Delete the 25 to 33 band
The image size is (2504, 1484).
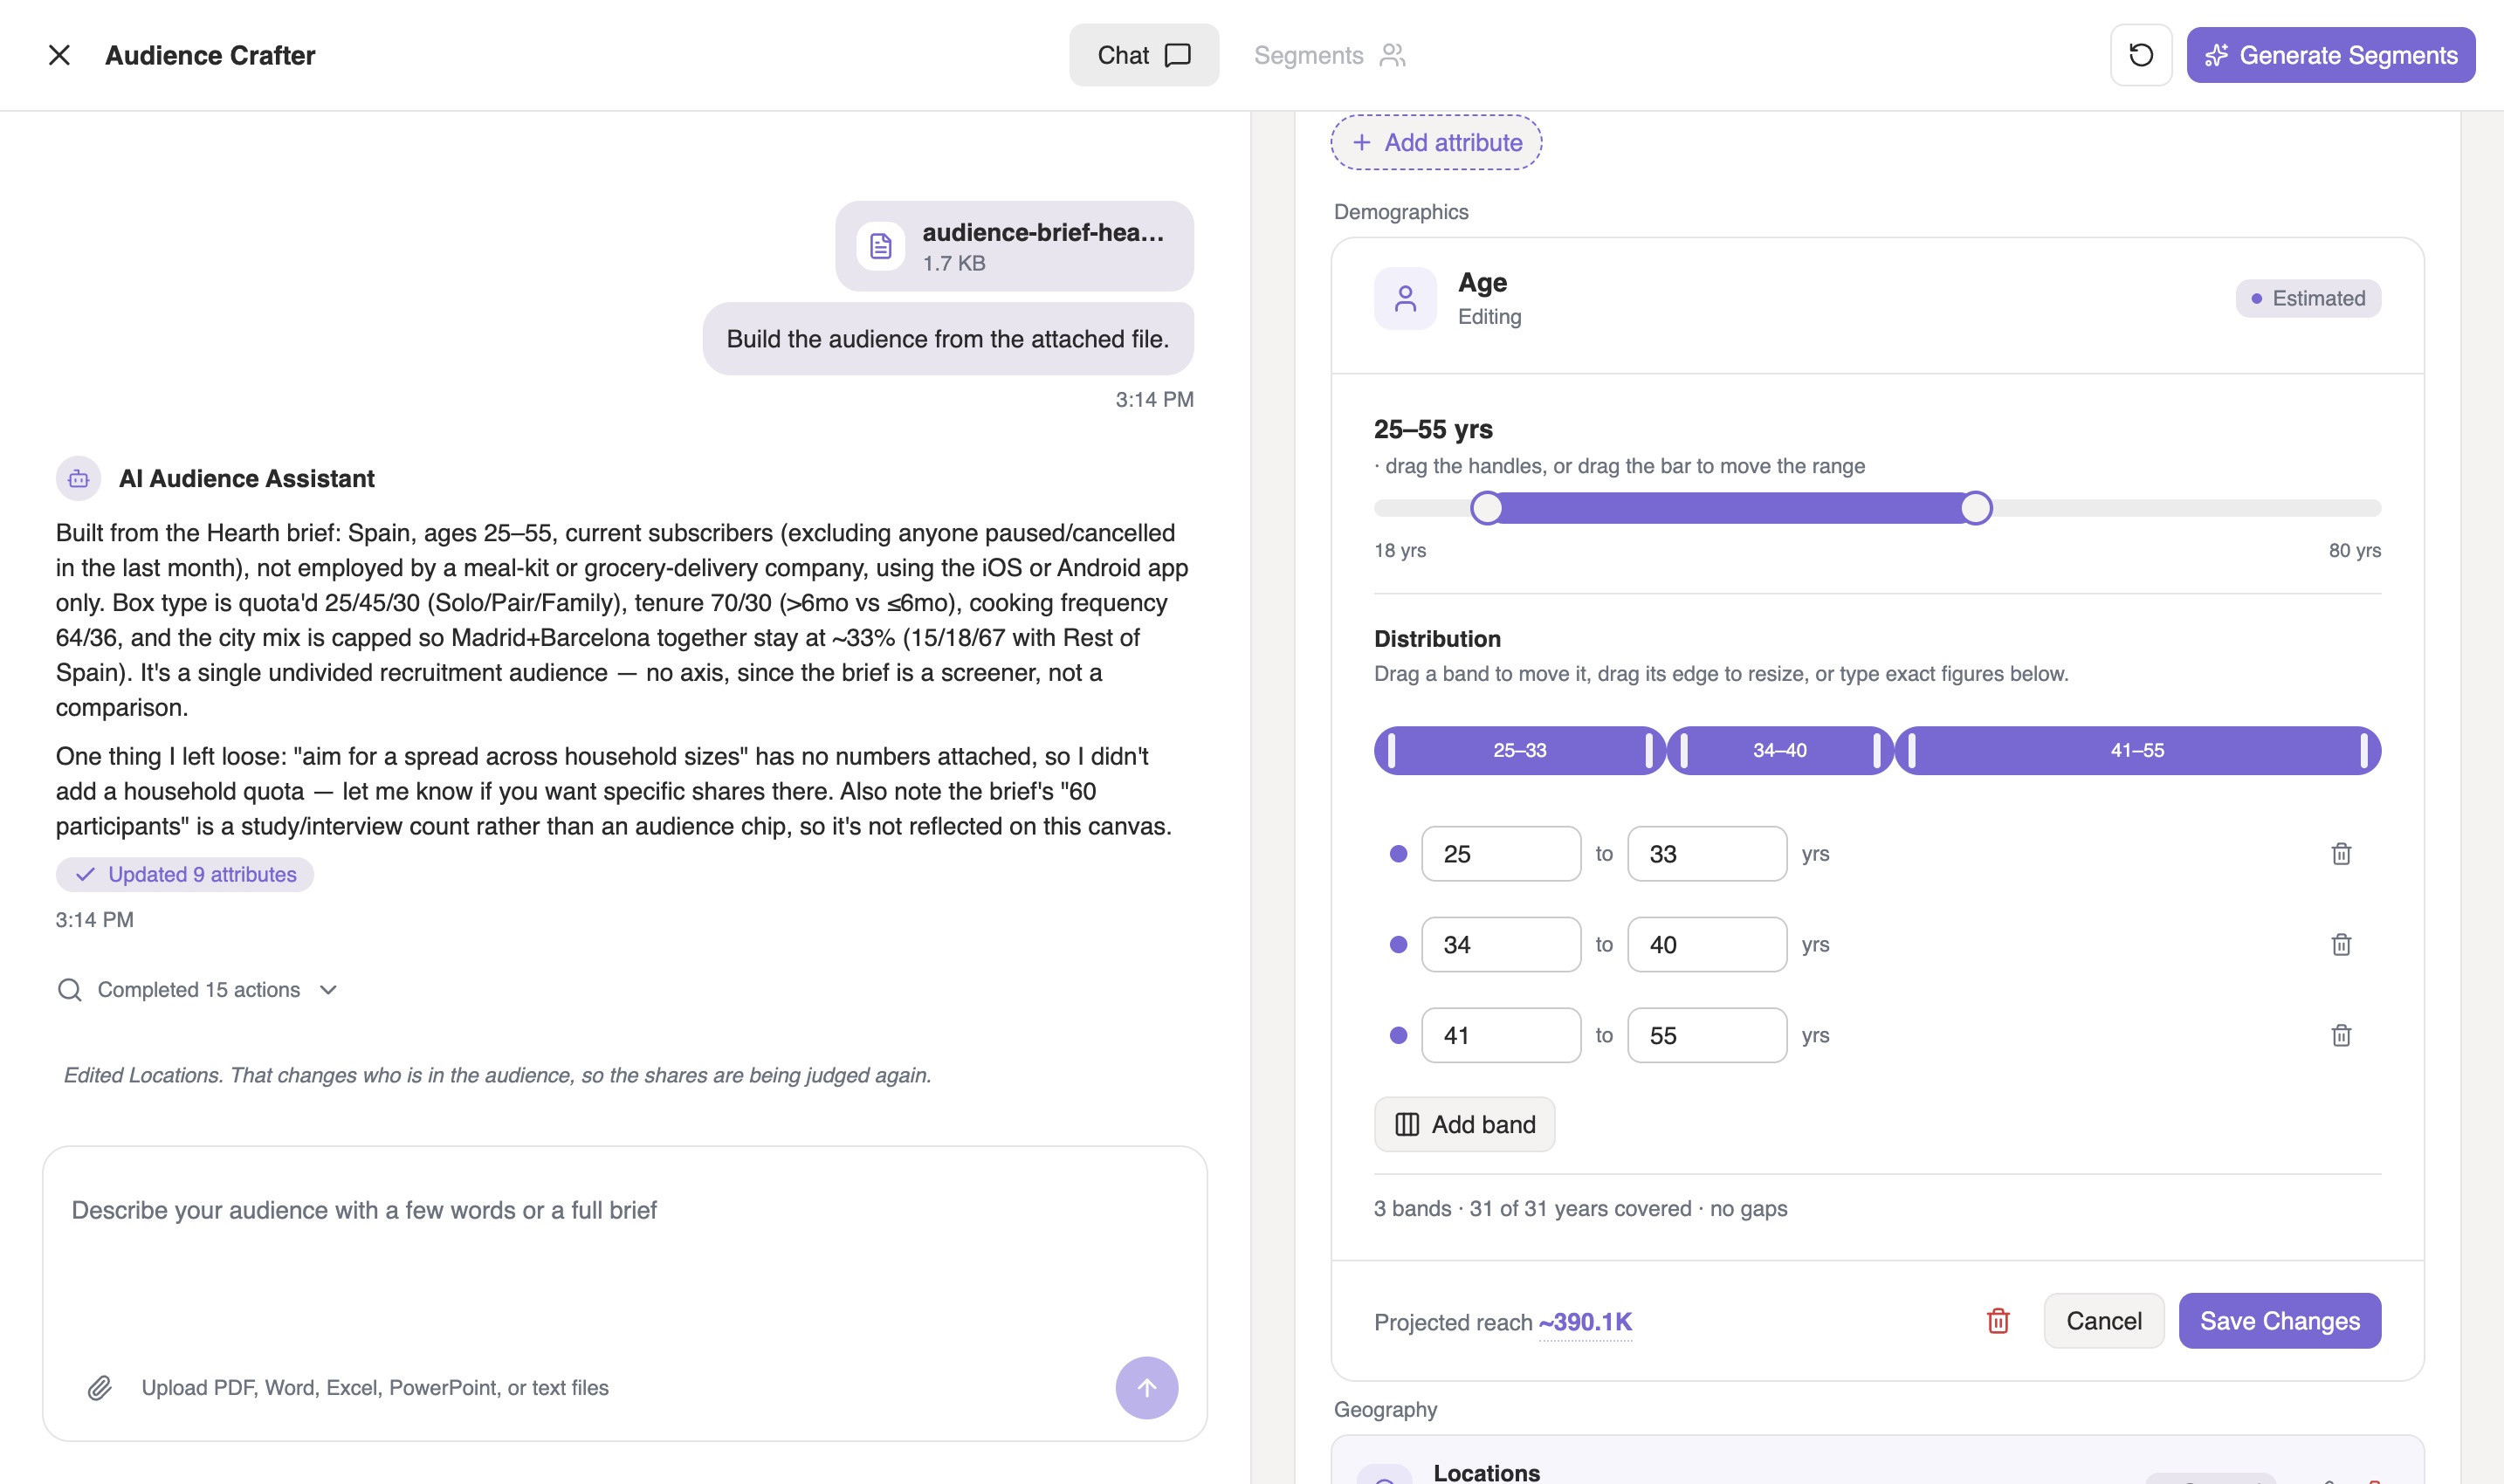(2340, 854)
